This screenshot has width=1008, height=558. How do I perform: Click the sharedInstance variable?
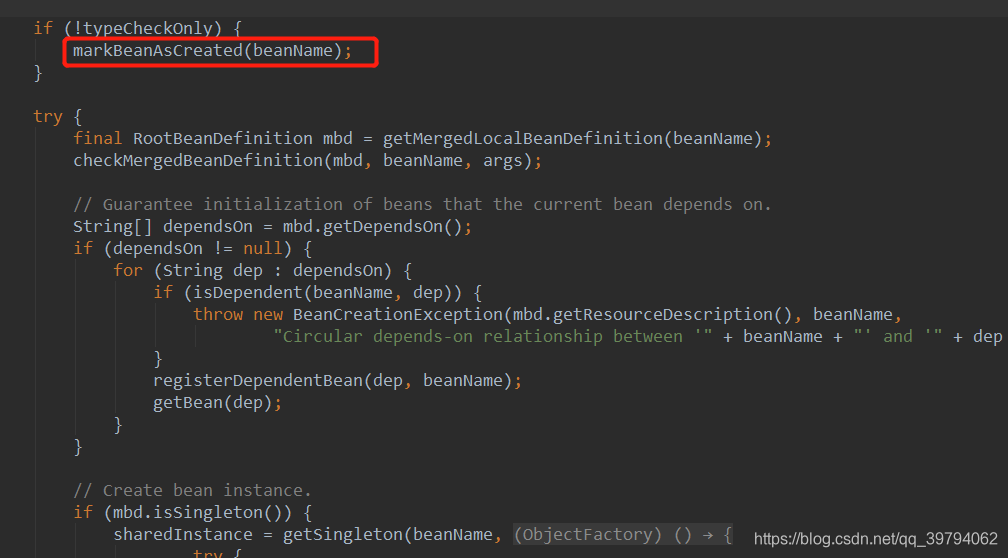(183, 534)
